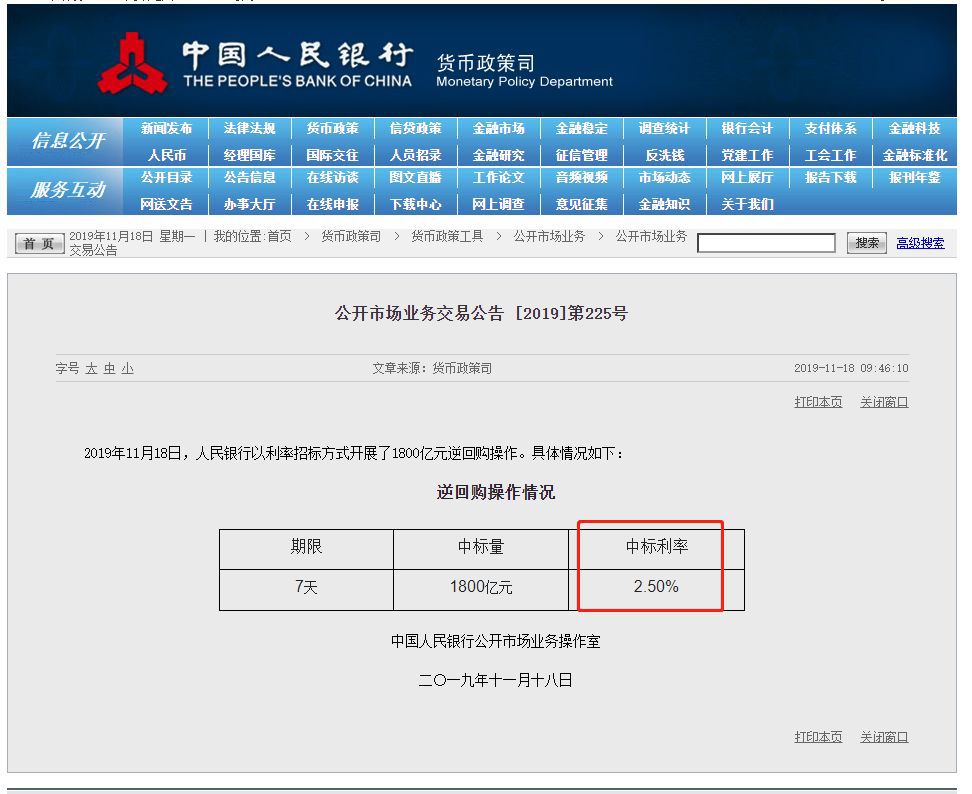Select the 2.50% rate cell
This screenshot has height=794, width=972.
(656, 590)
